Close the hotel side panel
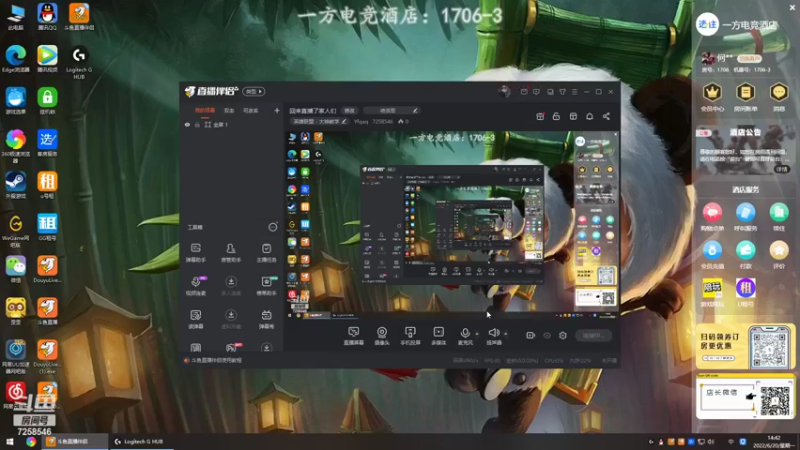Screen dimensions: 800x450 point(792,7)
